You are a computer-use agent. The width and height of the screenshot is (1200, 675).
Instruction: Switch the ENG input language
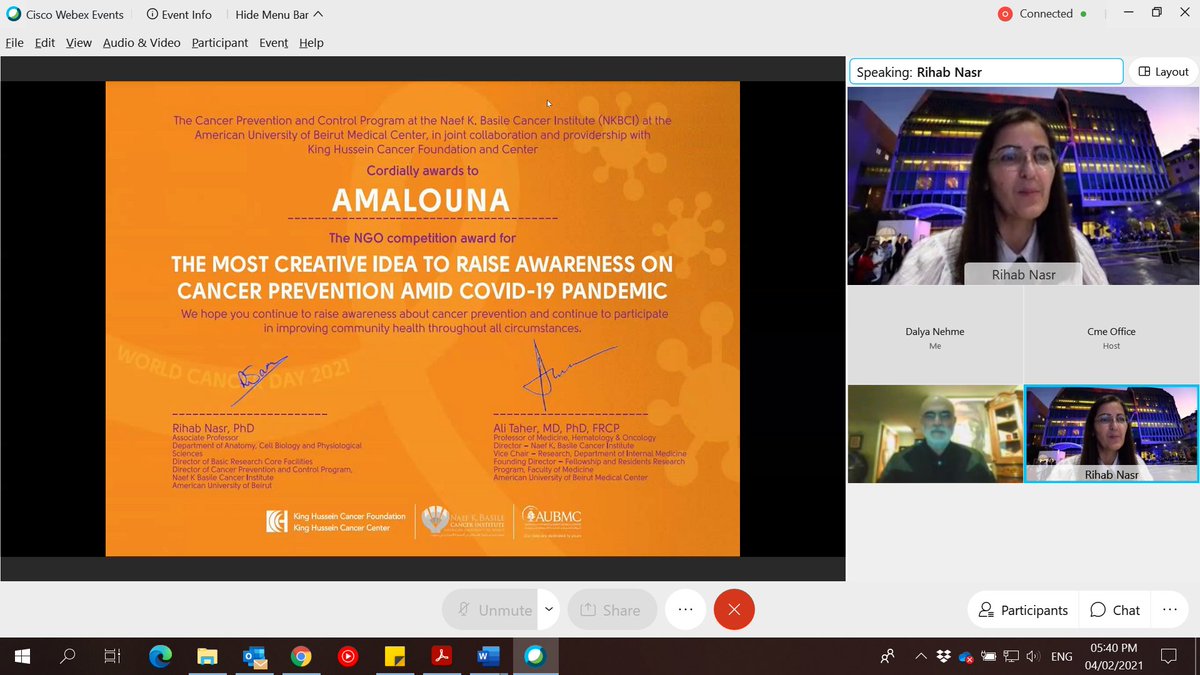[x=1061, y=657]
